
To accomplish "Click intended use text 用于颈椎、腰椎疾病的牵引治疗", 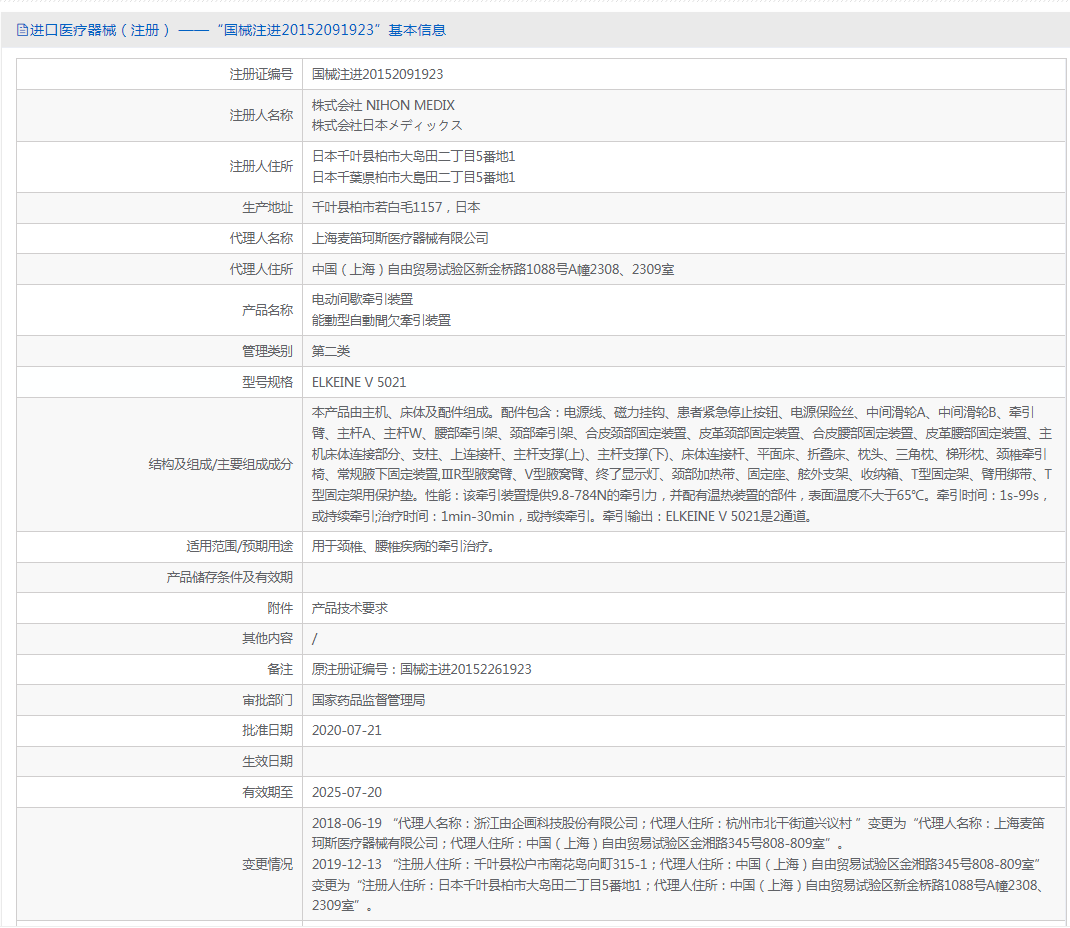I will click(x=403, y=547).
